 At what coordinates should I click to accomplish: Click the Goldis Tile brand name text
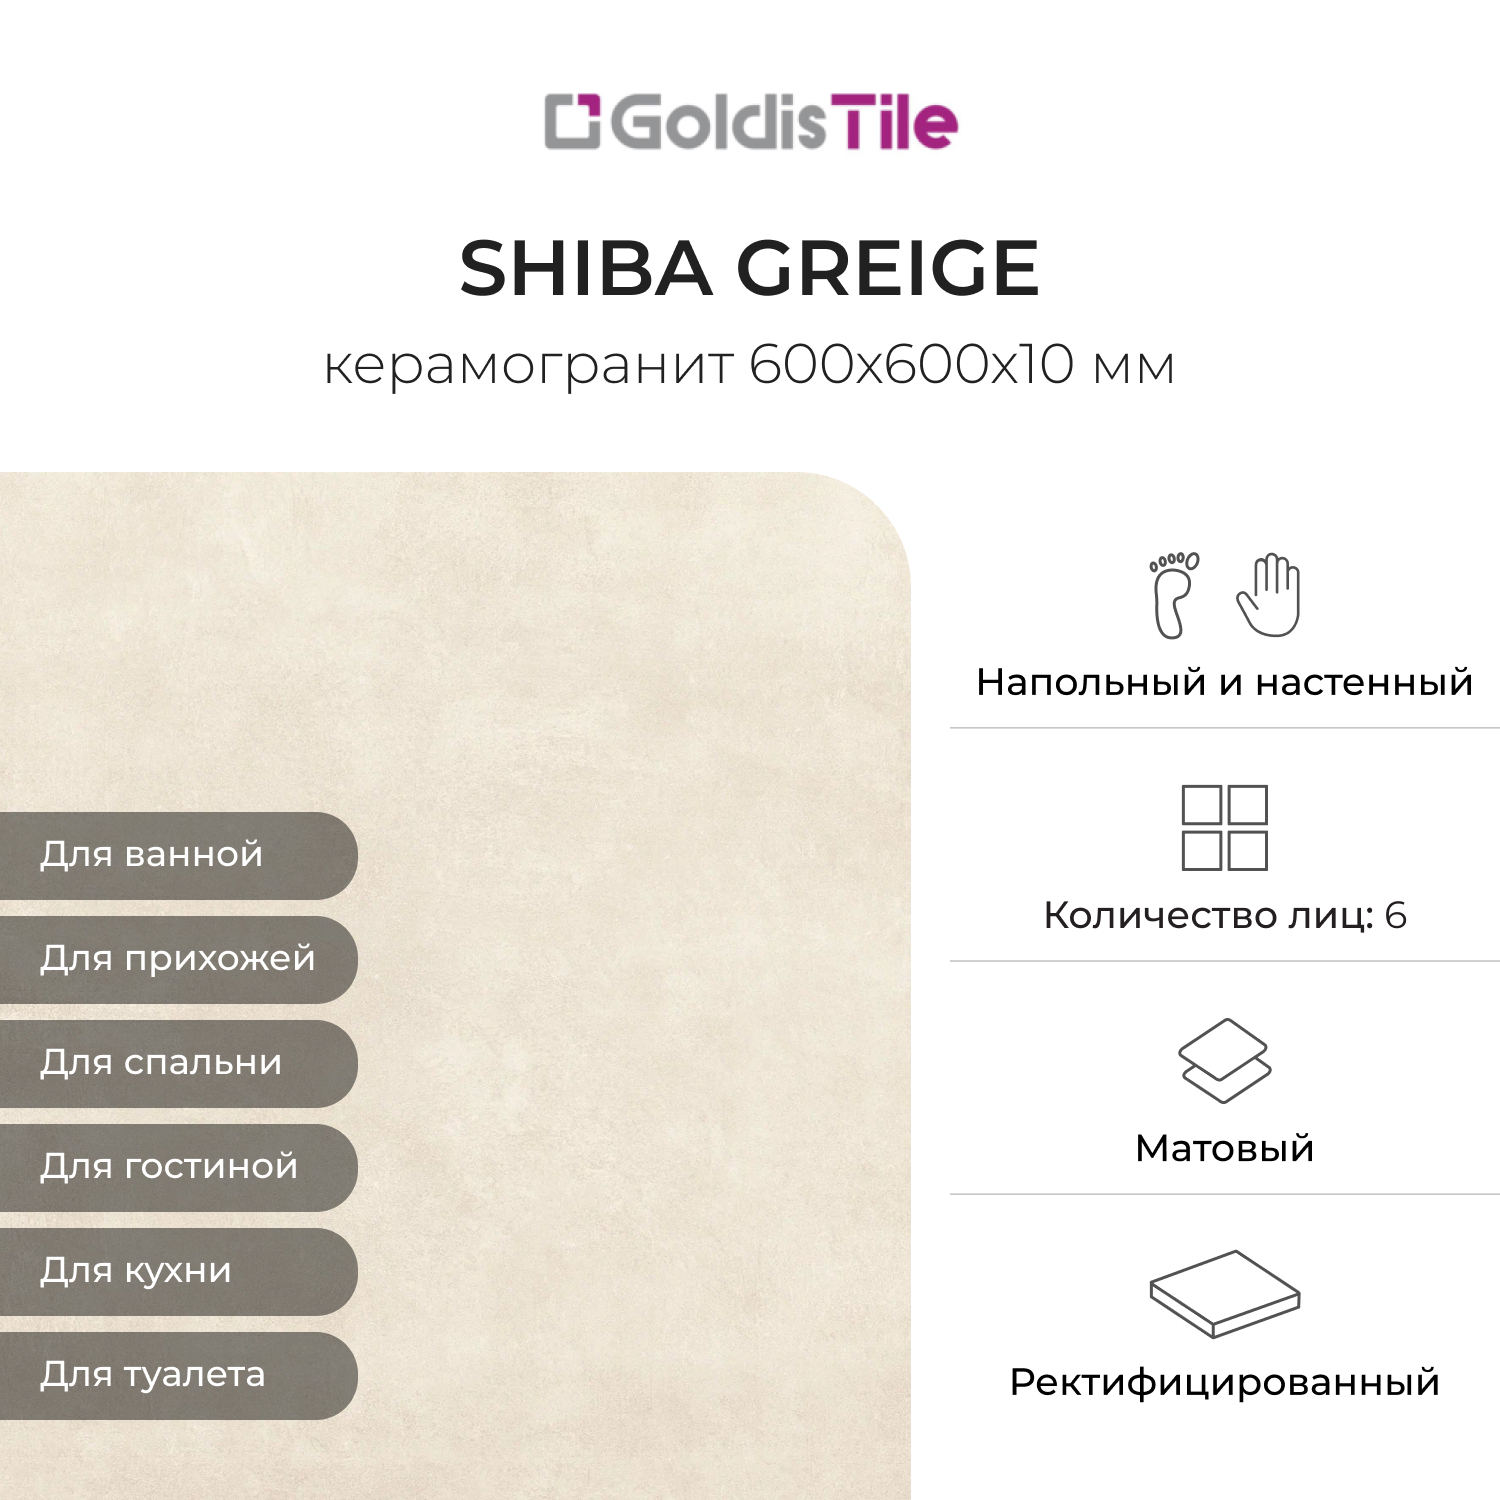pyautogui.click(x=784, y=123)
